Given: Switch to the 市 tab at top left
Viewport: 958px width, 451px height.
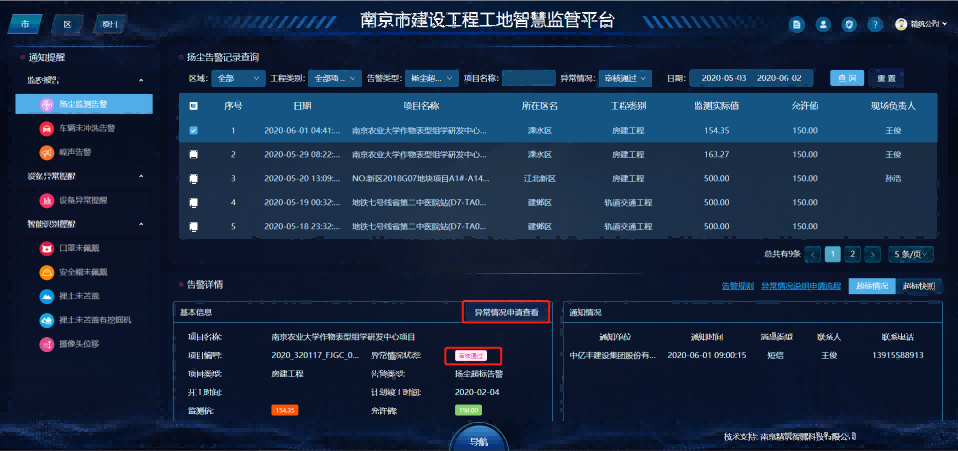Looking at the screenshot, I should (27, 22).
